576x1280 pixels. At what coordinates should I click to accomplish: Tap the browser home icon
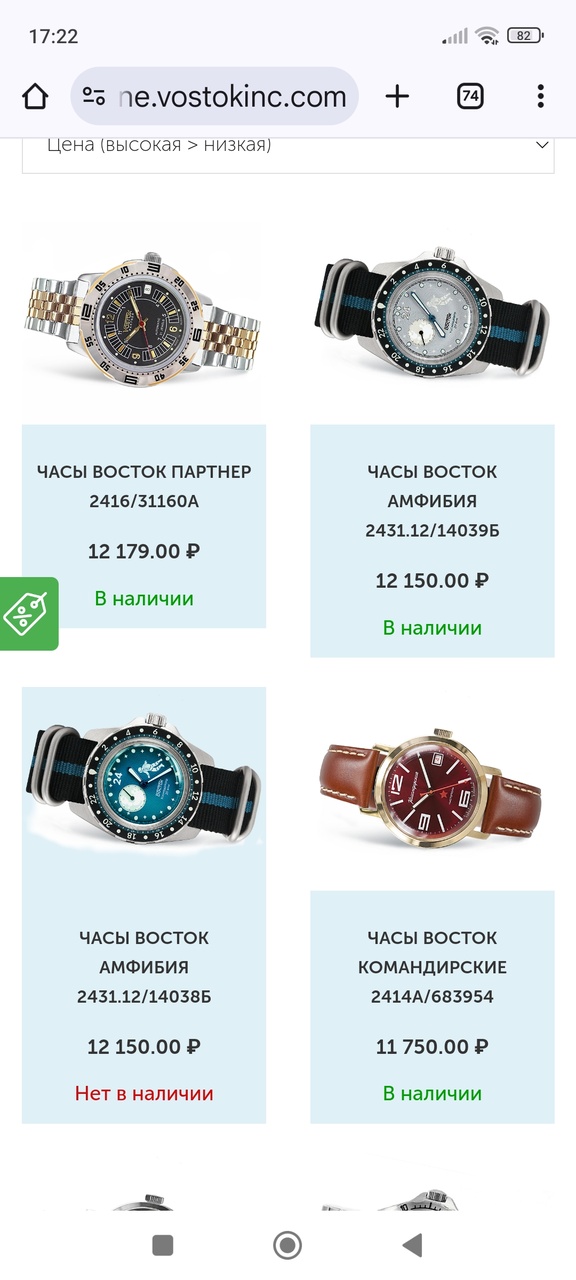pos(35,96)
